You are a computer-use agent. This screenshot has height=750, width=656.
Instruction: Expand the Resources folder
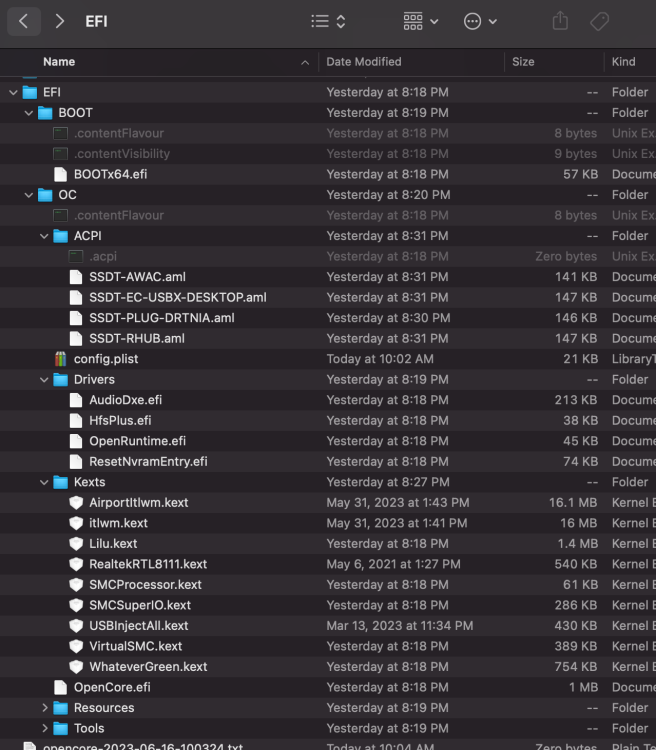tap(44, 708)
